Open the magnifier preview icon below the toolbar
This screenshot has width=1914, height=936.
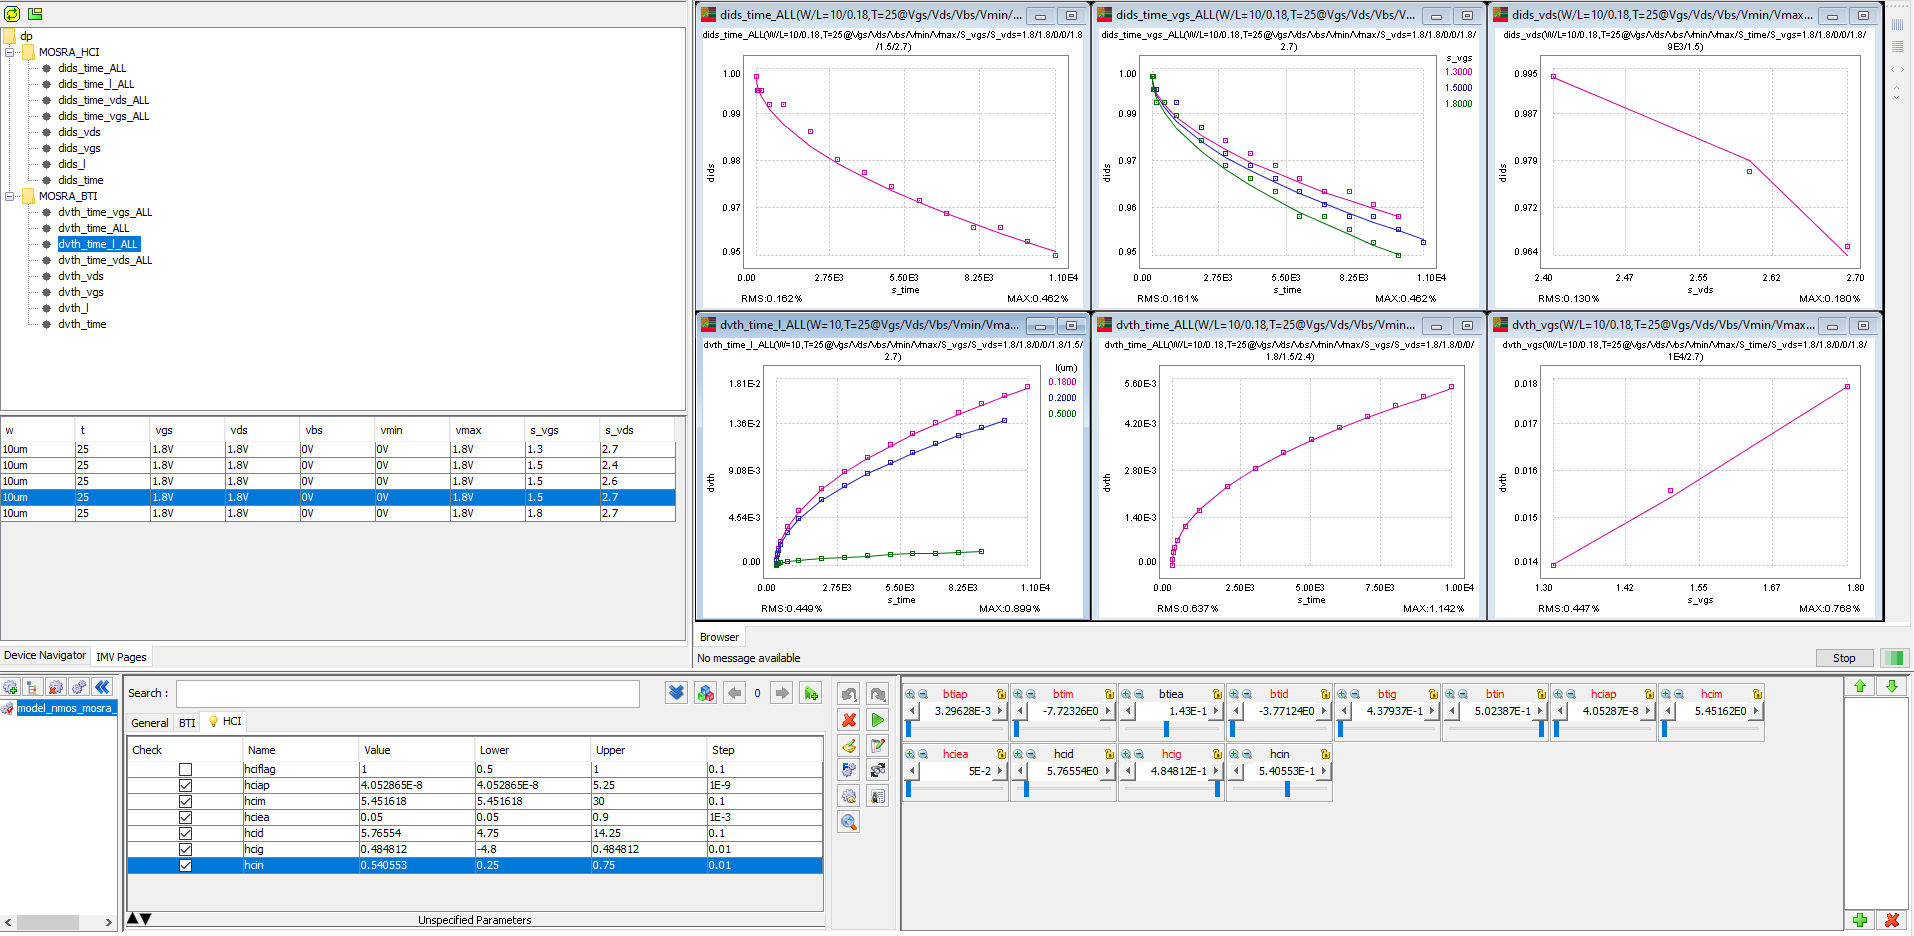(848, 821)
